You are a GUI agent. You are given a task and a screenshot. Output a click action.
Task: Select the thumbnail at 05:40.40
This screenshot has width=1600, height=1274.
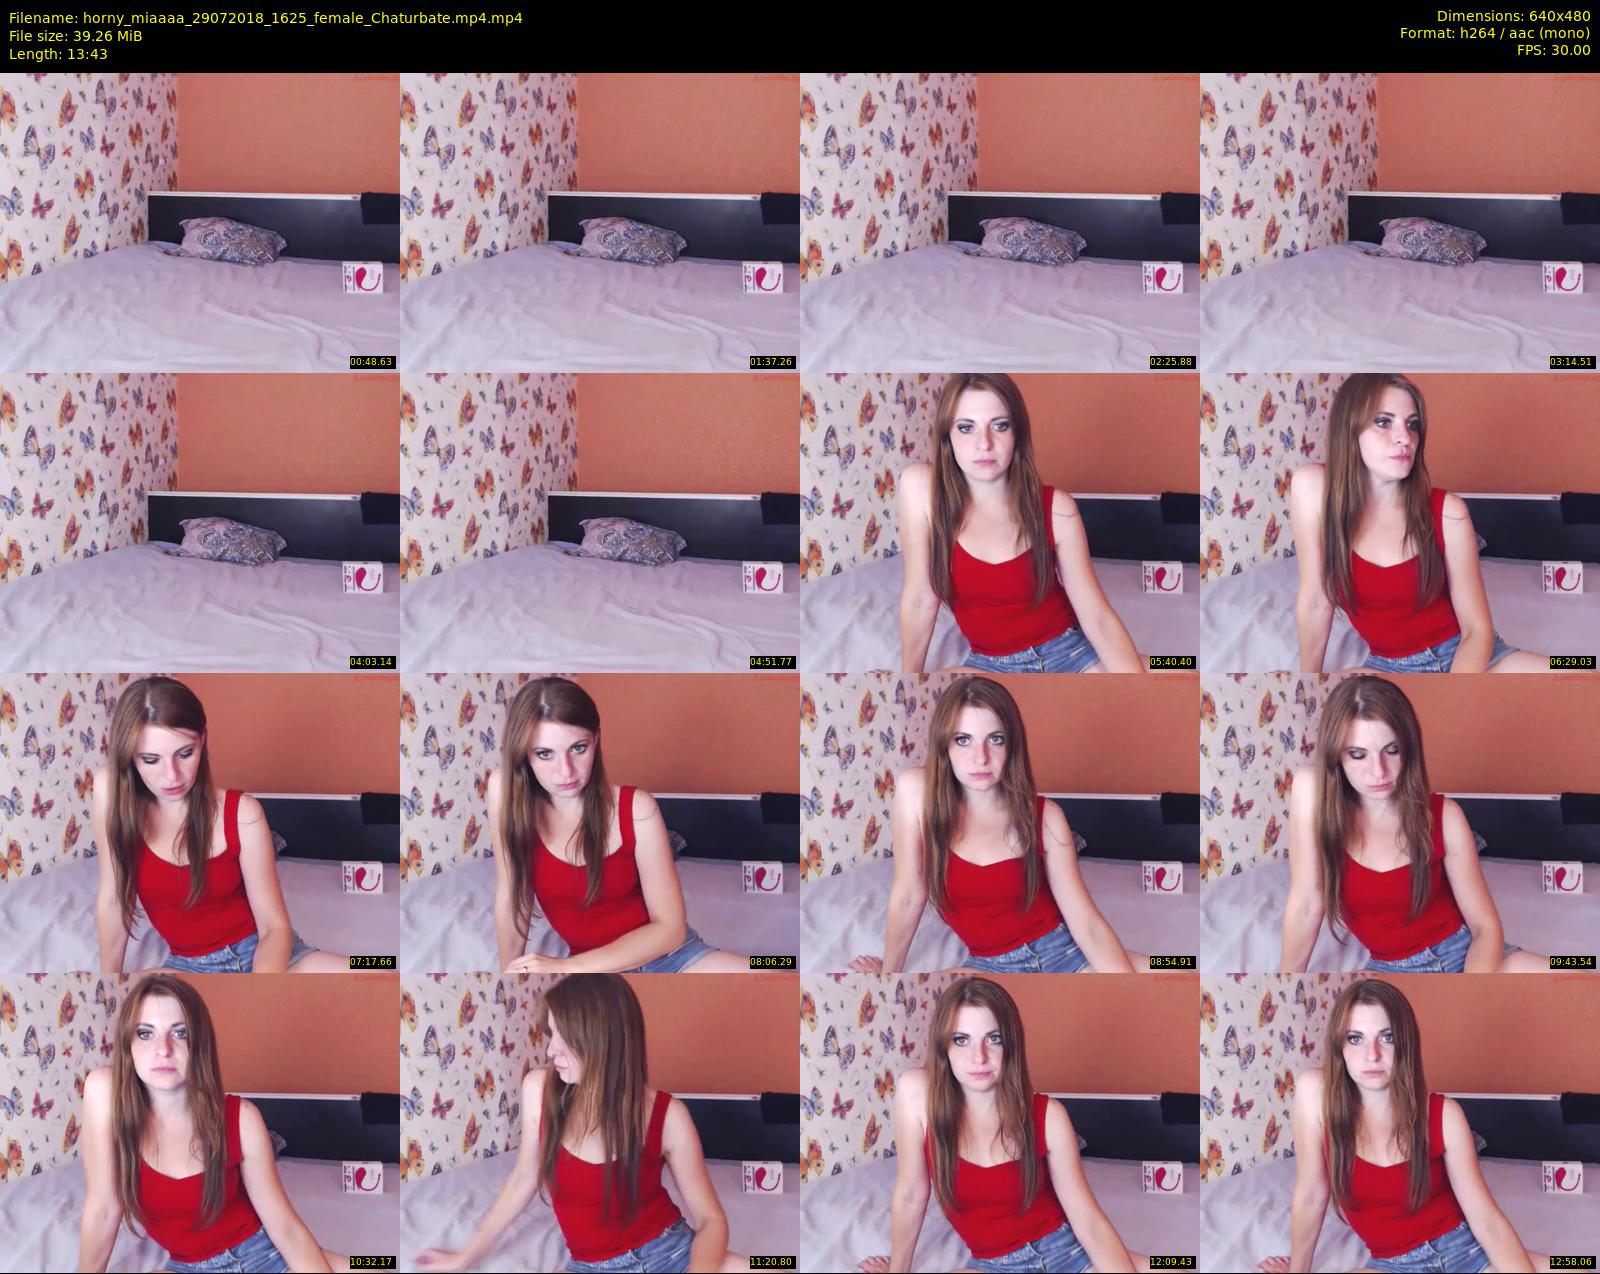pyautogui.click(x=1000, y=522)
